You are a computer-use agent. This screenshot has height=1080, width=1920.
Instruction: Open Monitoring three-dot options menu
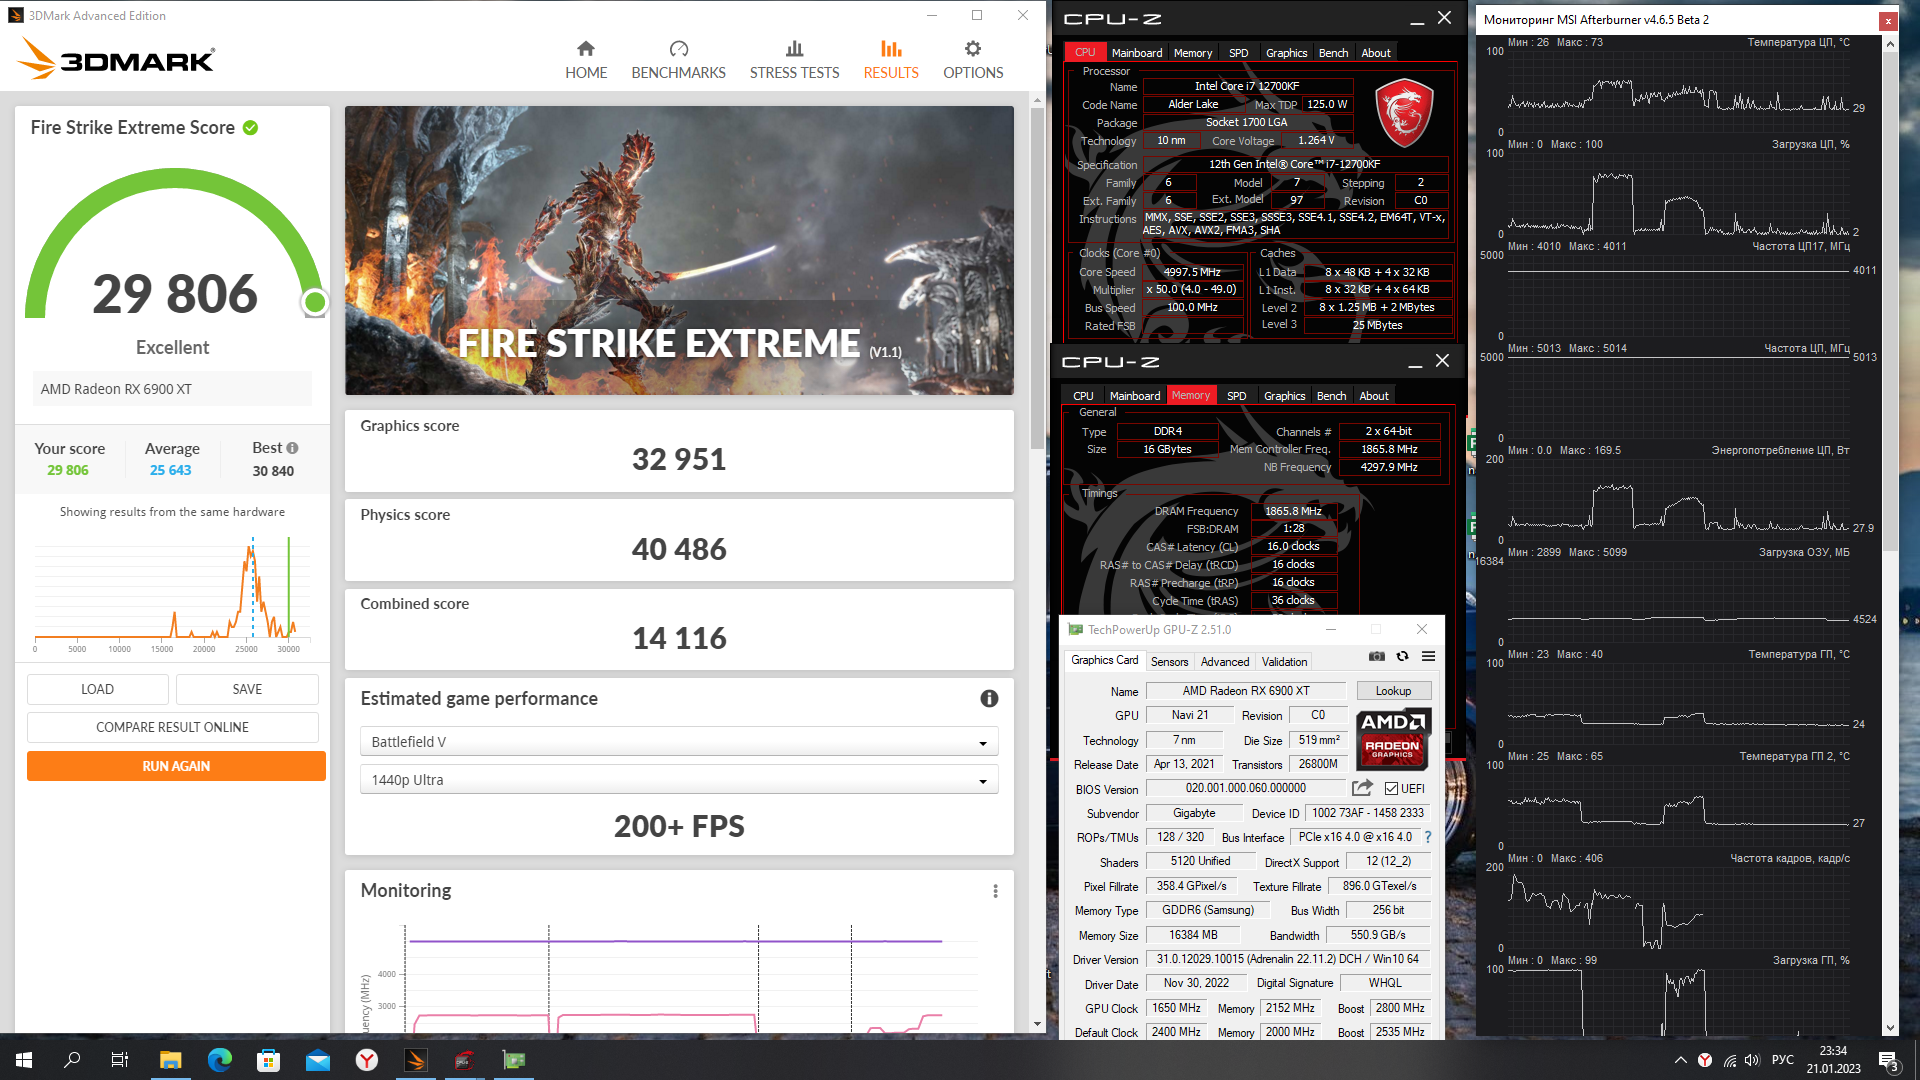[995, 891]
